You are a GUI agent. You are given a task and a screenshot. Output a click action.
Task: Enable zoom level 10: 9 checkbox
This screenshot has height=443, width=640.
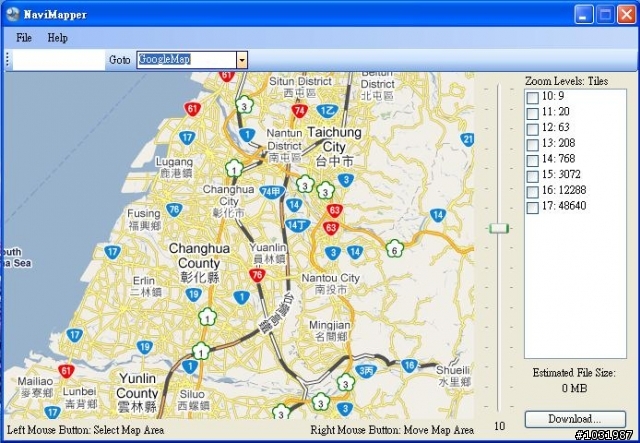pos(533,98)
